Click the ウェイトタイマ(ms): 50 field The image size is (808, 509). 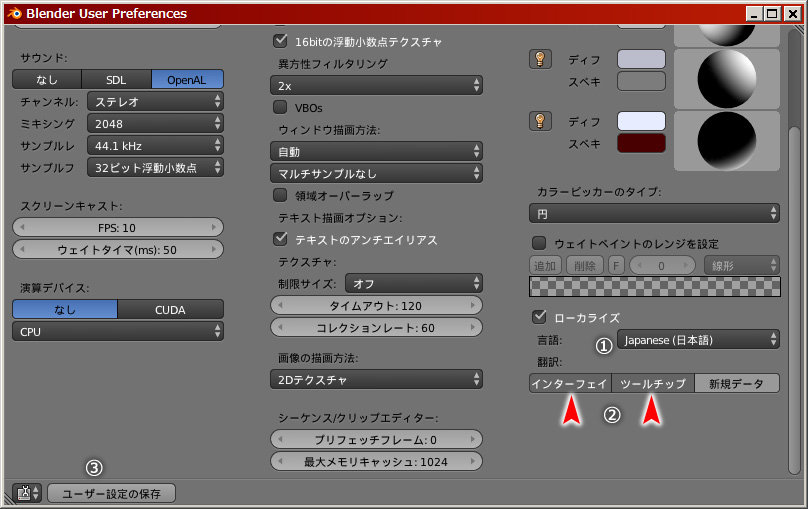point(118,249)
